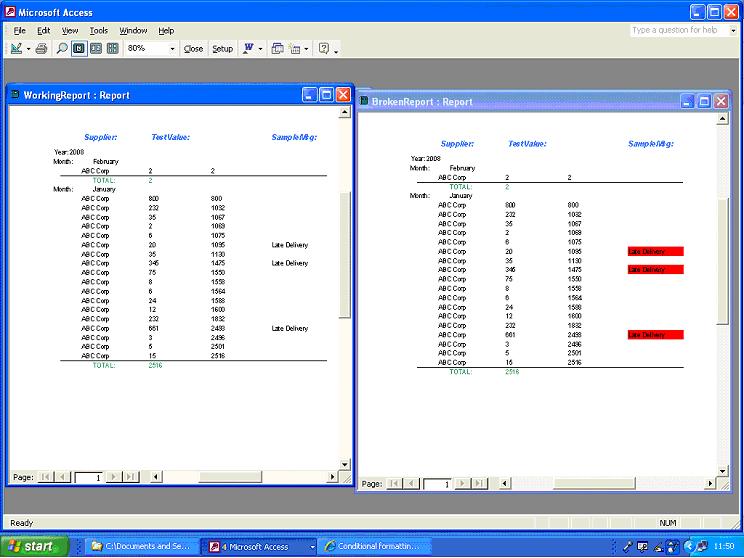Switch to Conditional formattin... browser taskbar button
The width and height of the screenshot is (744, 558).
tap(374, 546)
